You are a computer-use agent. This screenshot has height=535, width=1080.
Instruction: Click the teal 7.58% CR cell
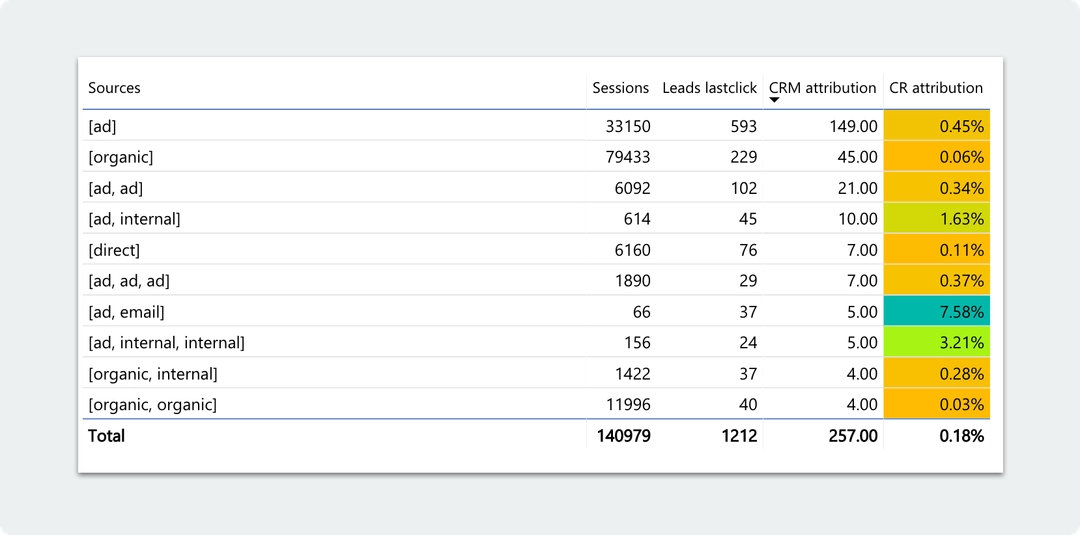pos(937,312)
